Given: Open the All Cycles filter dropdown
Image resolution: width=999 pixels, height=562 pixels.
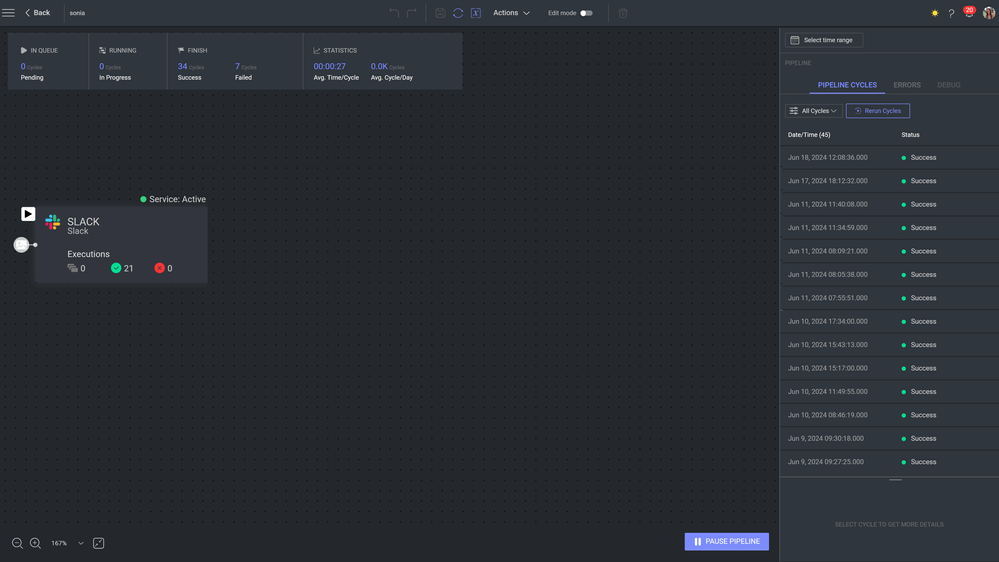Looking at the screenshot, I should click(814, 111).
